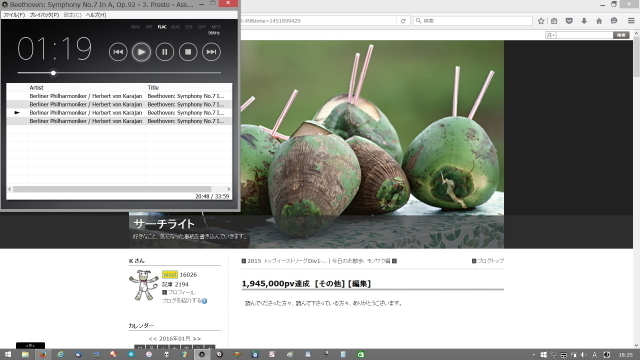Click the seek bar handle in player
This screenshot has width=640, height=360.
(53, 73)
